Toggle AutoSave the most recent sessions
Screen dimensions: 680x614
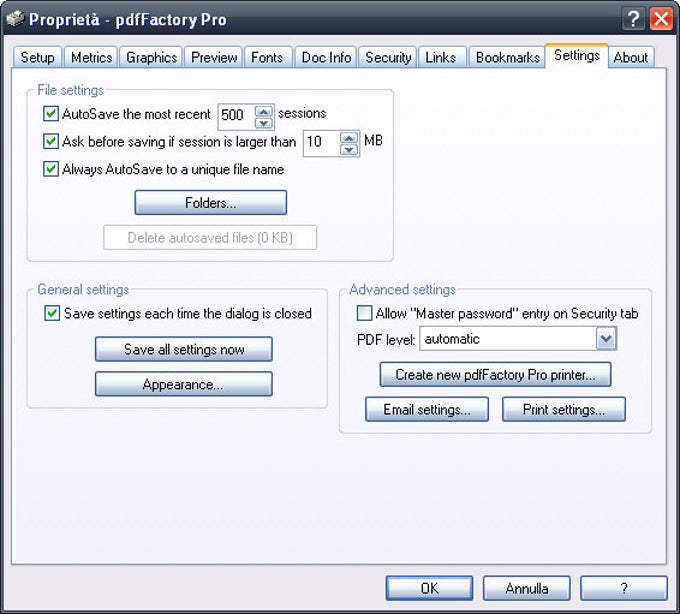coord(51,114)
